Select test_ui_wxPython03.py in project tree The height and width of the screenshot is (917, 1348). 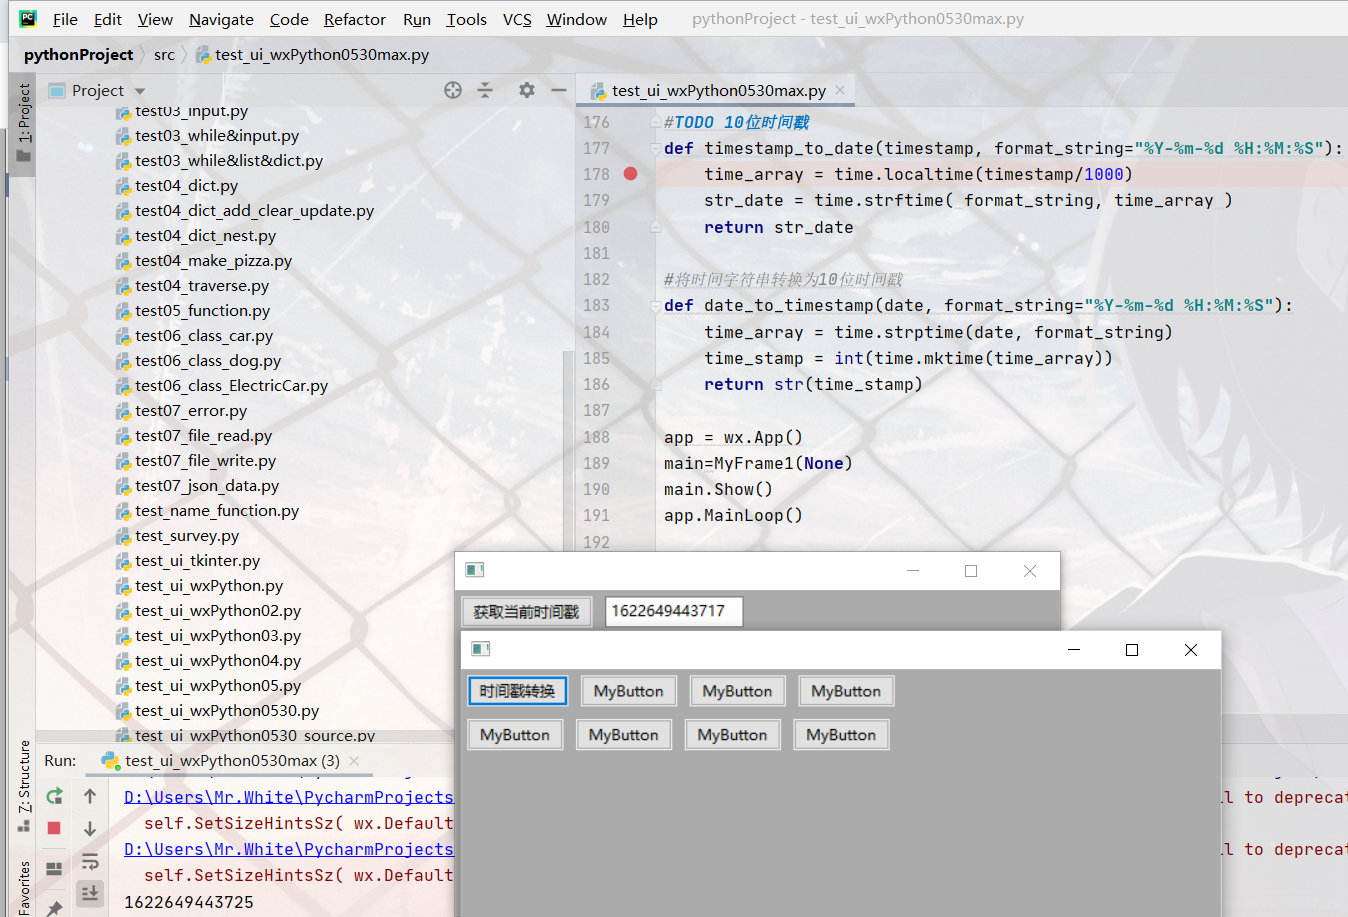218,636
